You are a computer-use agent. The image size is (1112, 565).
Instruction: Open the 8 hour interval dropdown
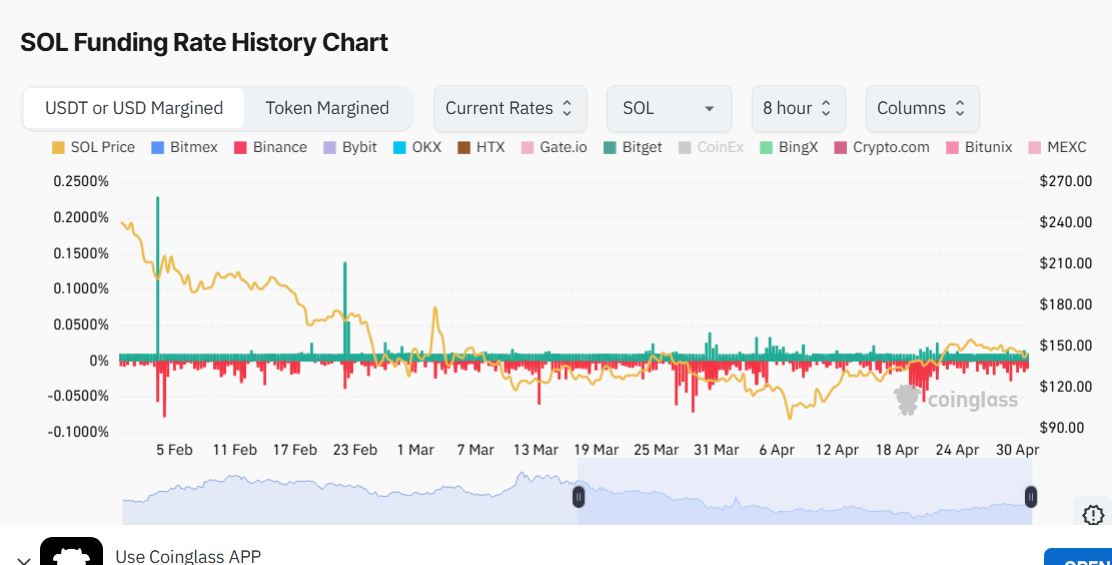(799, 108)
